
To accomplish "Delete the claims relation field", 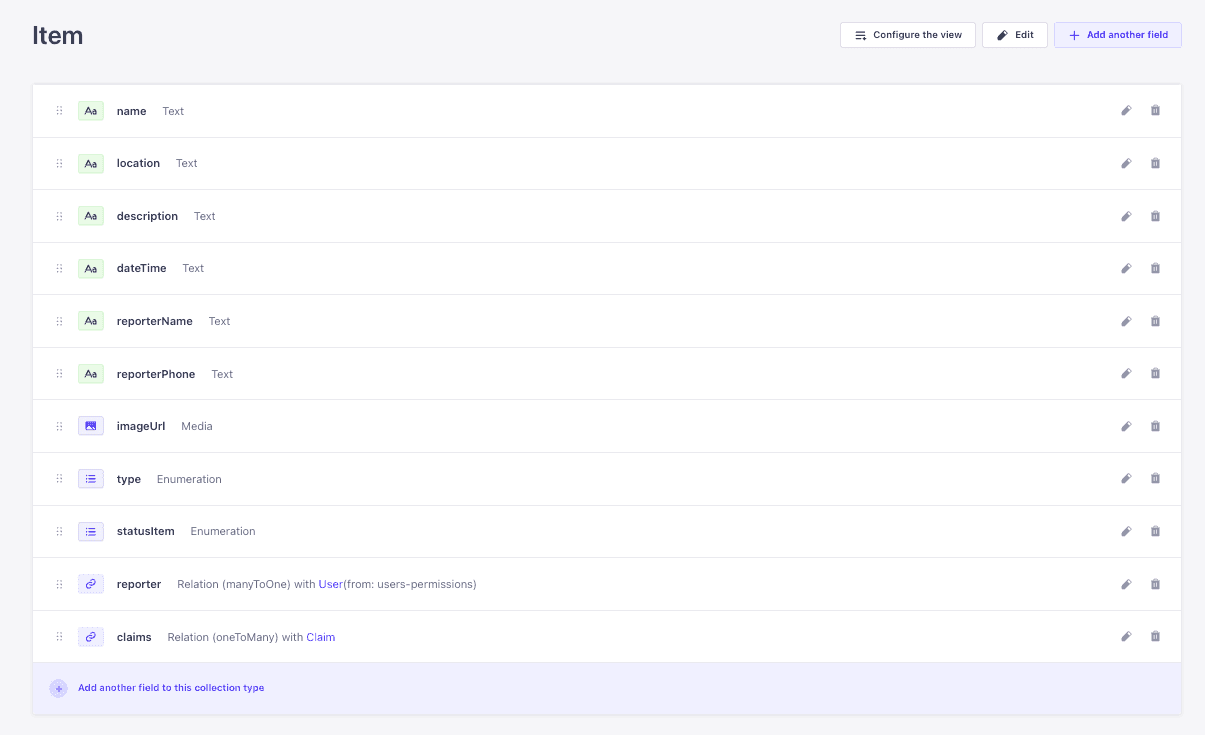I will 1155,636.
